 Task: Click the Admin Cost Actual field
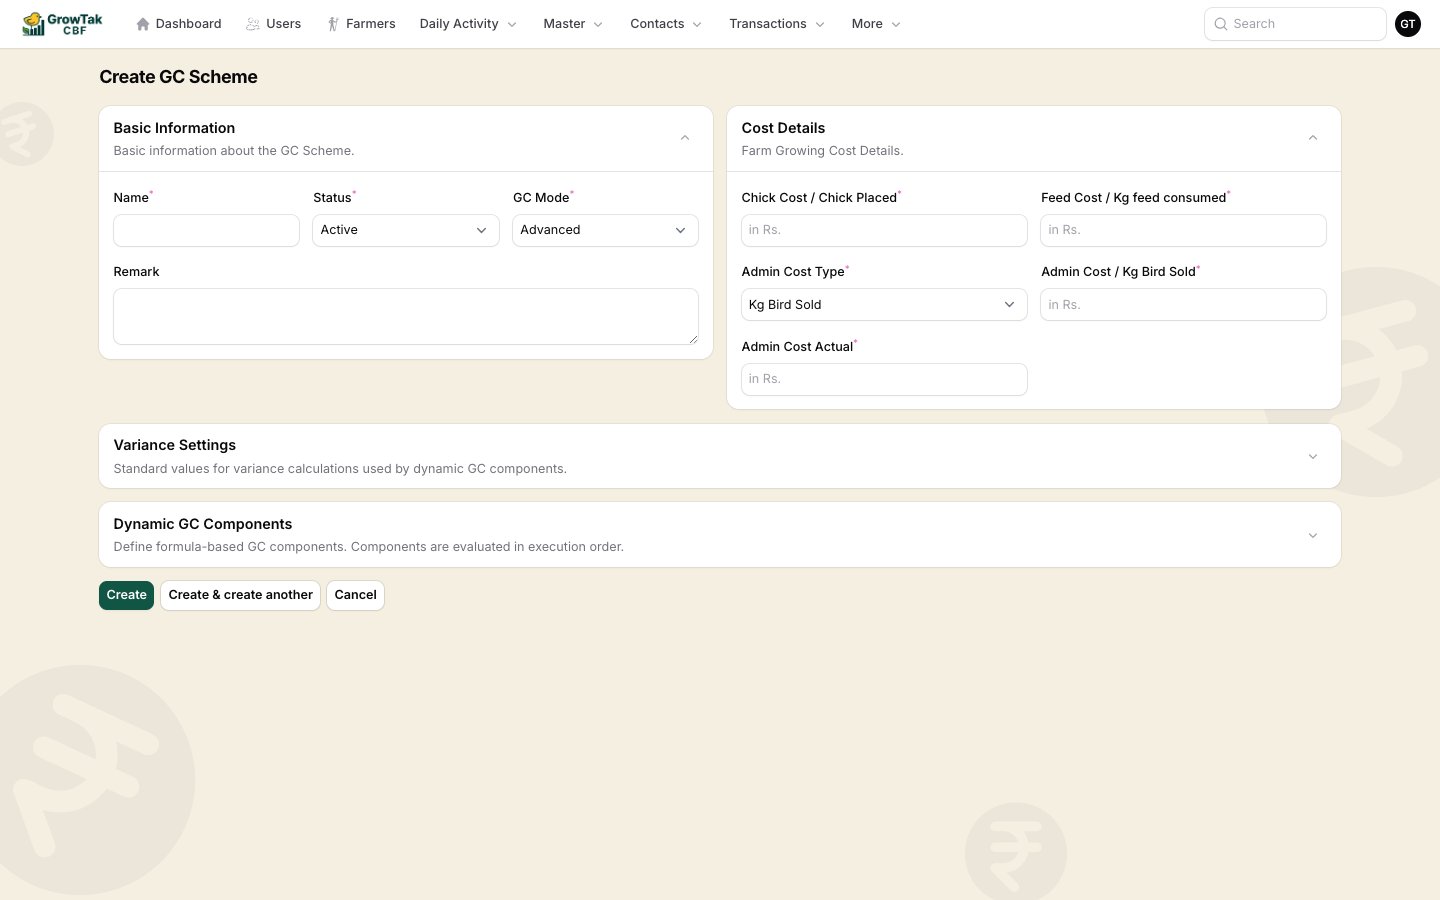(x=884, y=379)
